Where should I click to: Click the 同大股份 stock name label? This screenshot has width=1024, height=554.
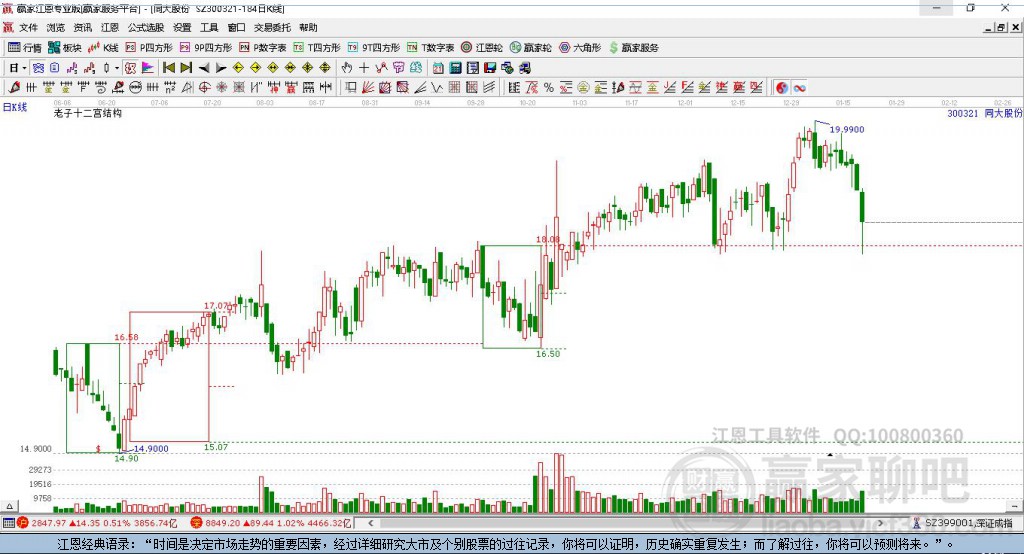1003,113
